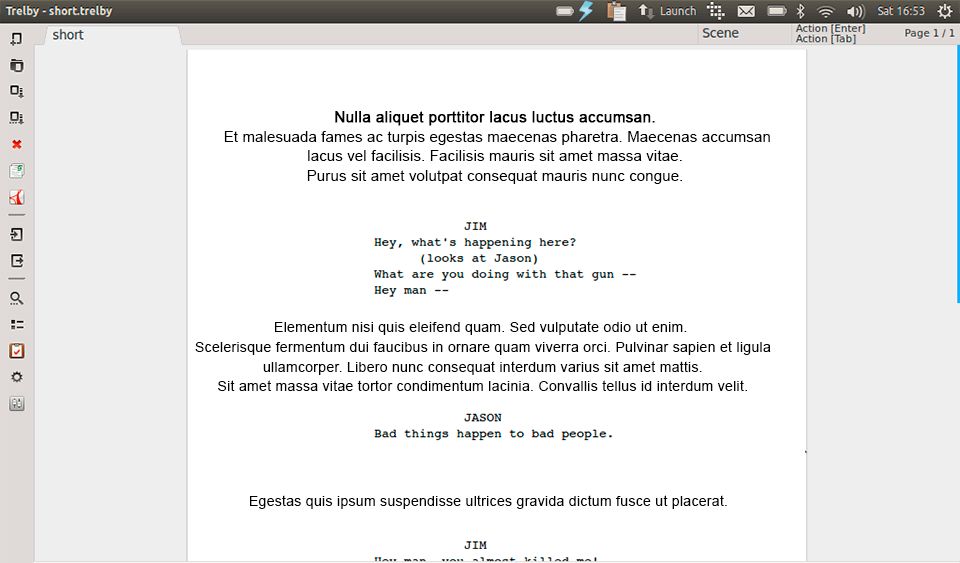Toggle the scene navigator icon
960x563 pixels.
click(x=17, y=171)
